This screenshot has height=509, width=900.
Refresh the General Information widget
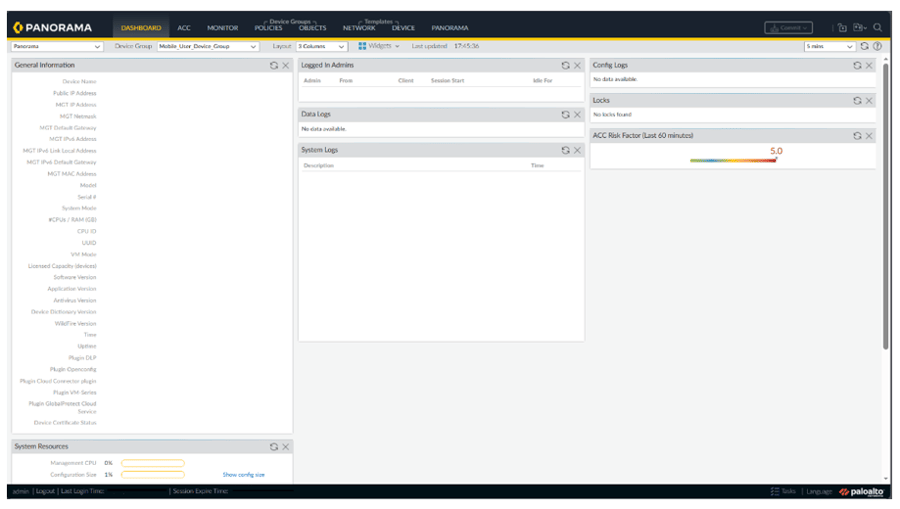[274, 65]
